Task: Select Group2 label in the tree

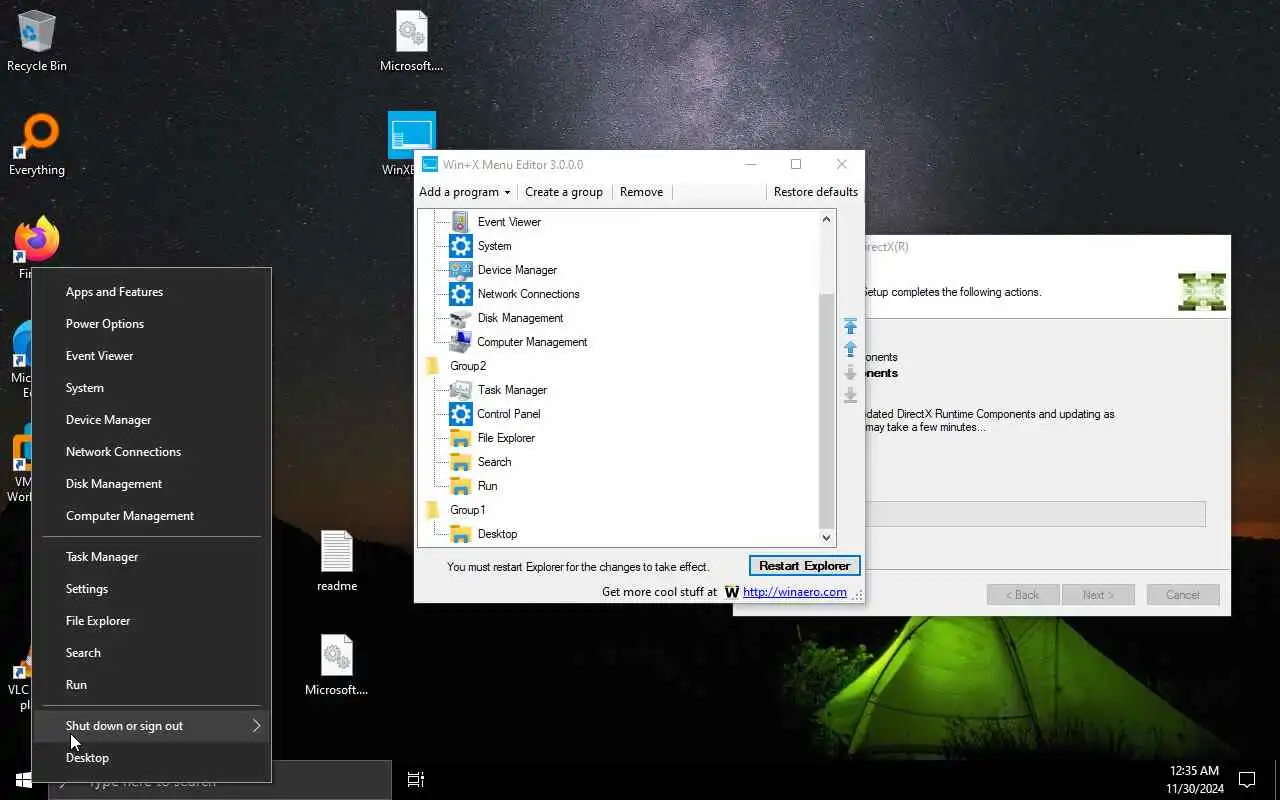Action: pos(468,366)
